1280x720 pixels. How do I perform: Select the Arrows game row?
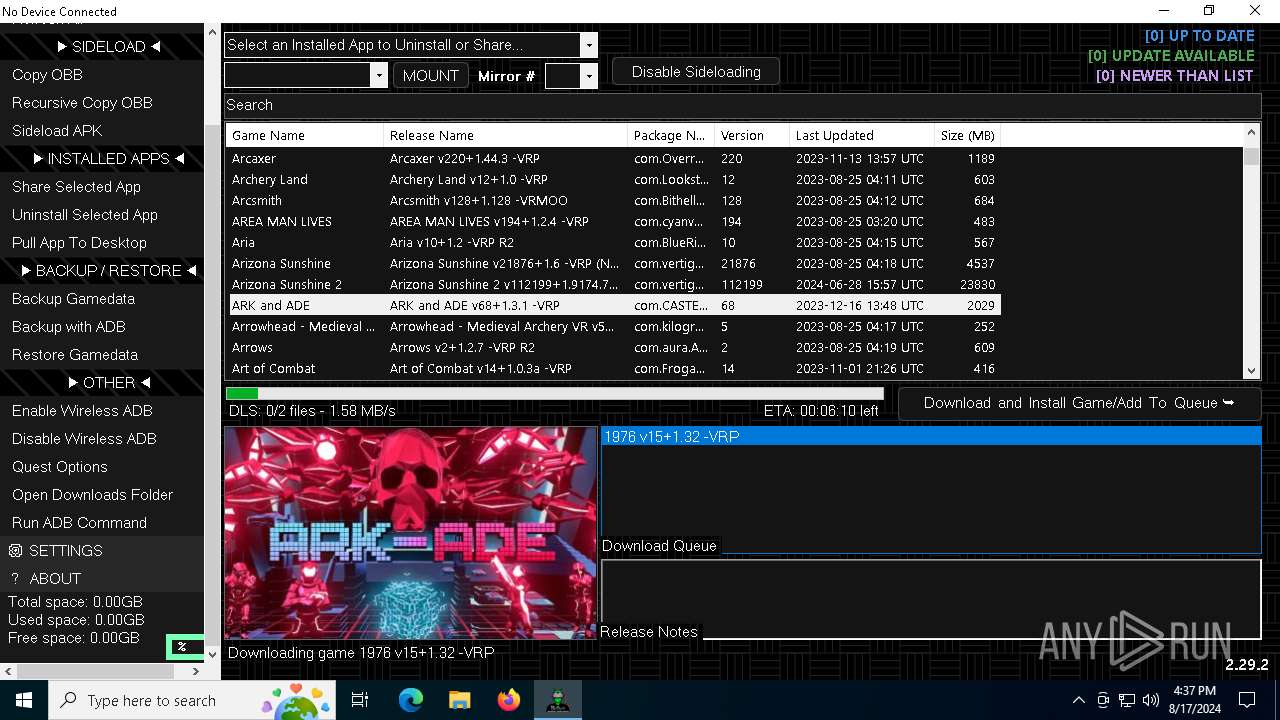[x=613, y=347]
